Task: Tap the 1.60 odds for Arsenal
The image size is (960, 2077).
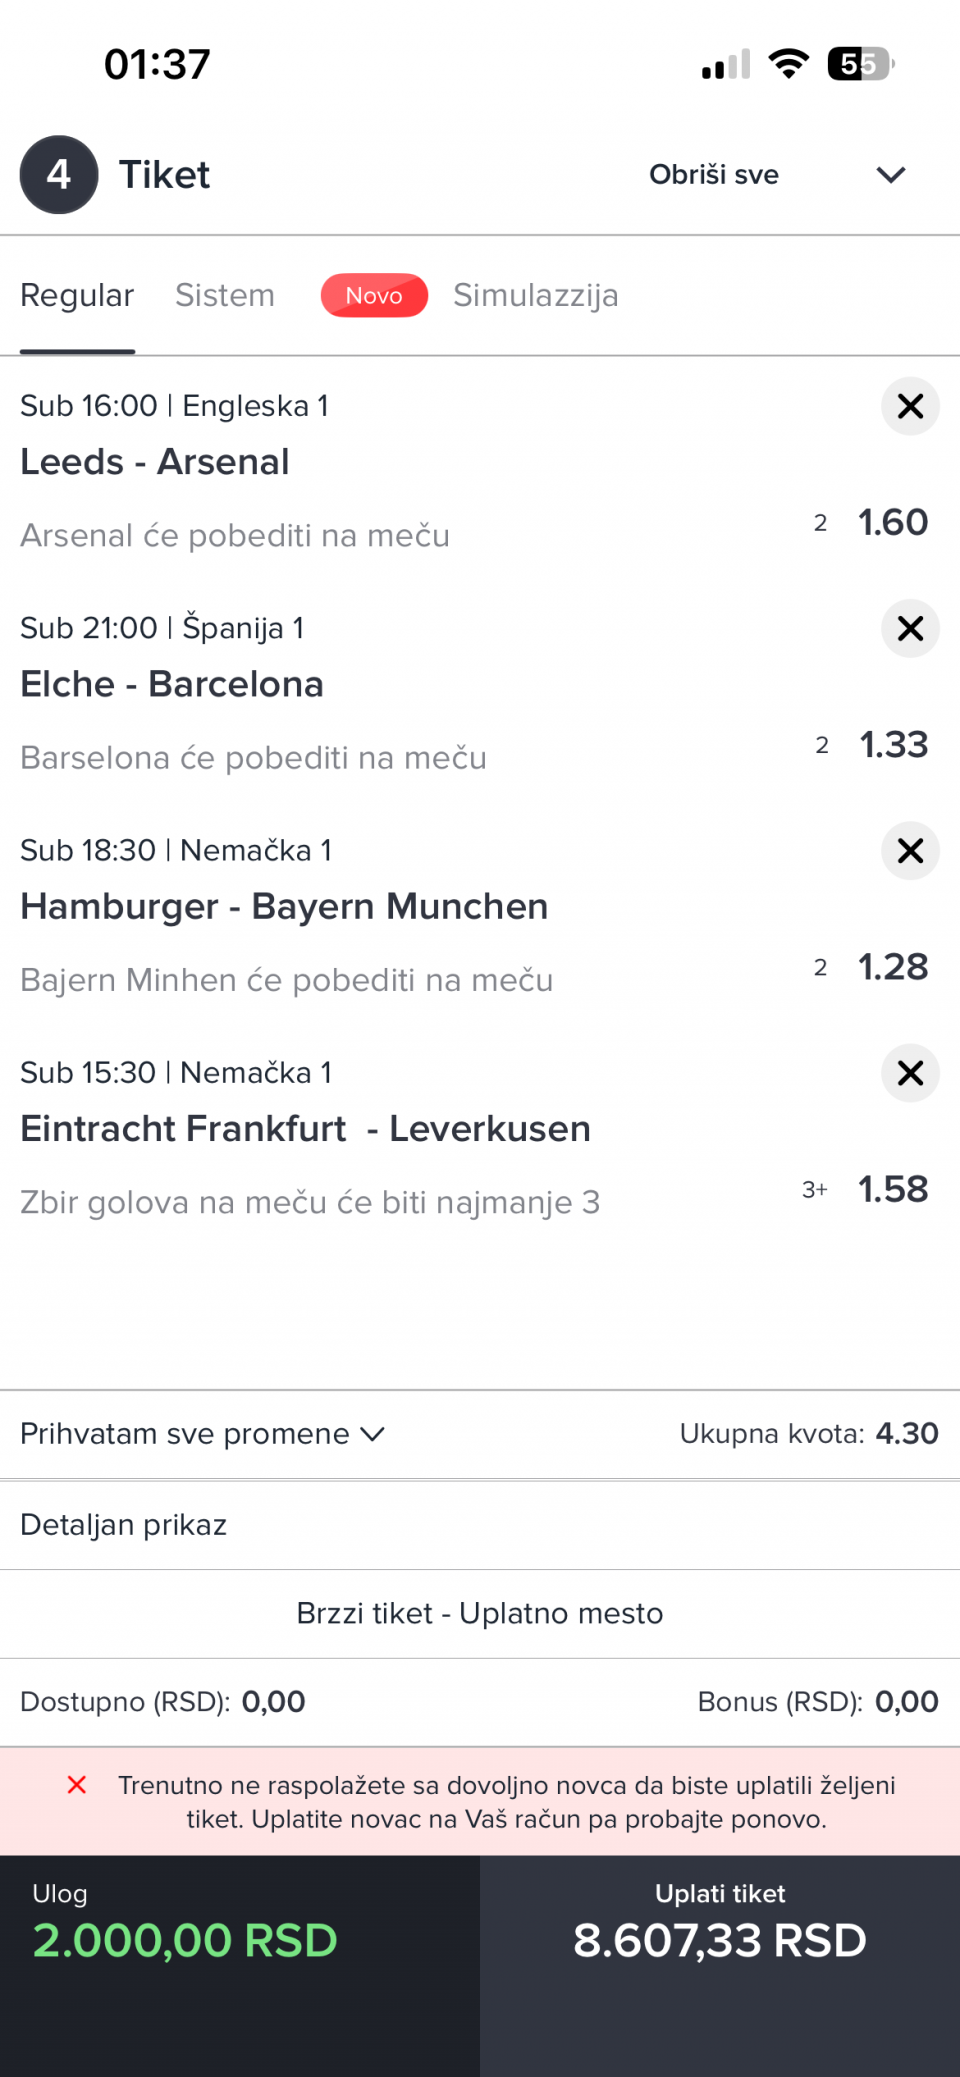Action: (892, 523)
